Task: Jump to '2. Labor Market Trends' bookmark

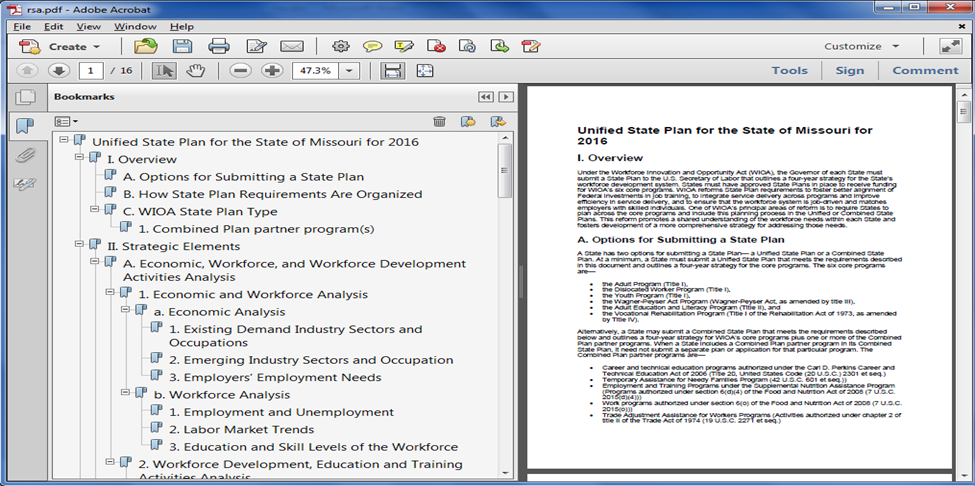Action: tap(241, 429)
